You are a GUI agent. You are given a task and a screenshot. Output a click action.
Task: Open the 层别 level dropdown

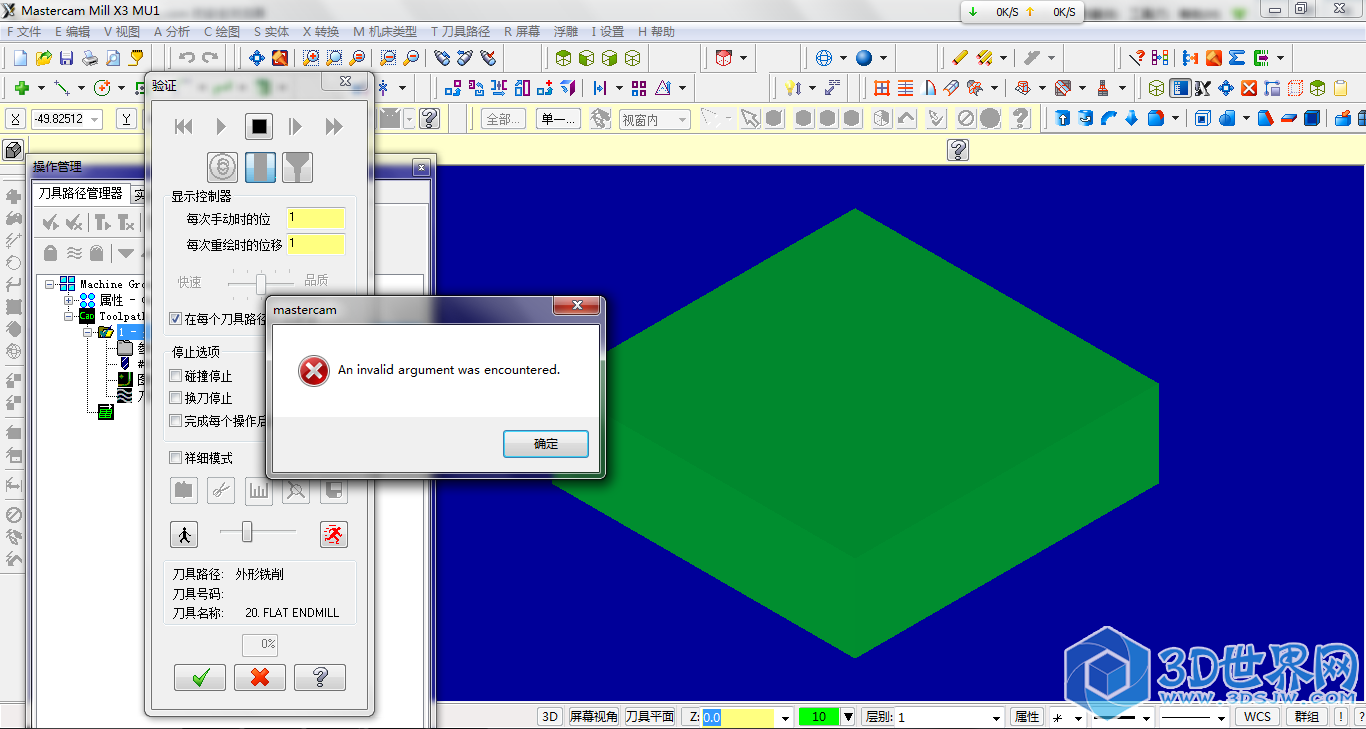(995, 717)
